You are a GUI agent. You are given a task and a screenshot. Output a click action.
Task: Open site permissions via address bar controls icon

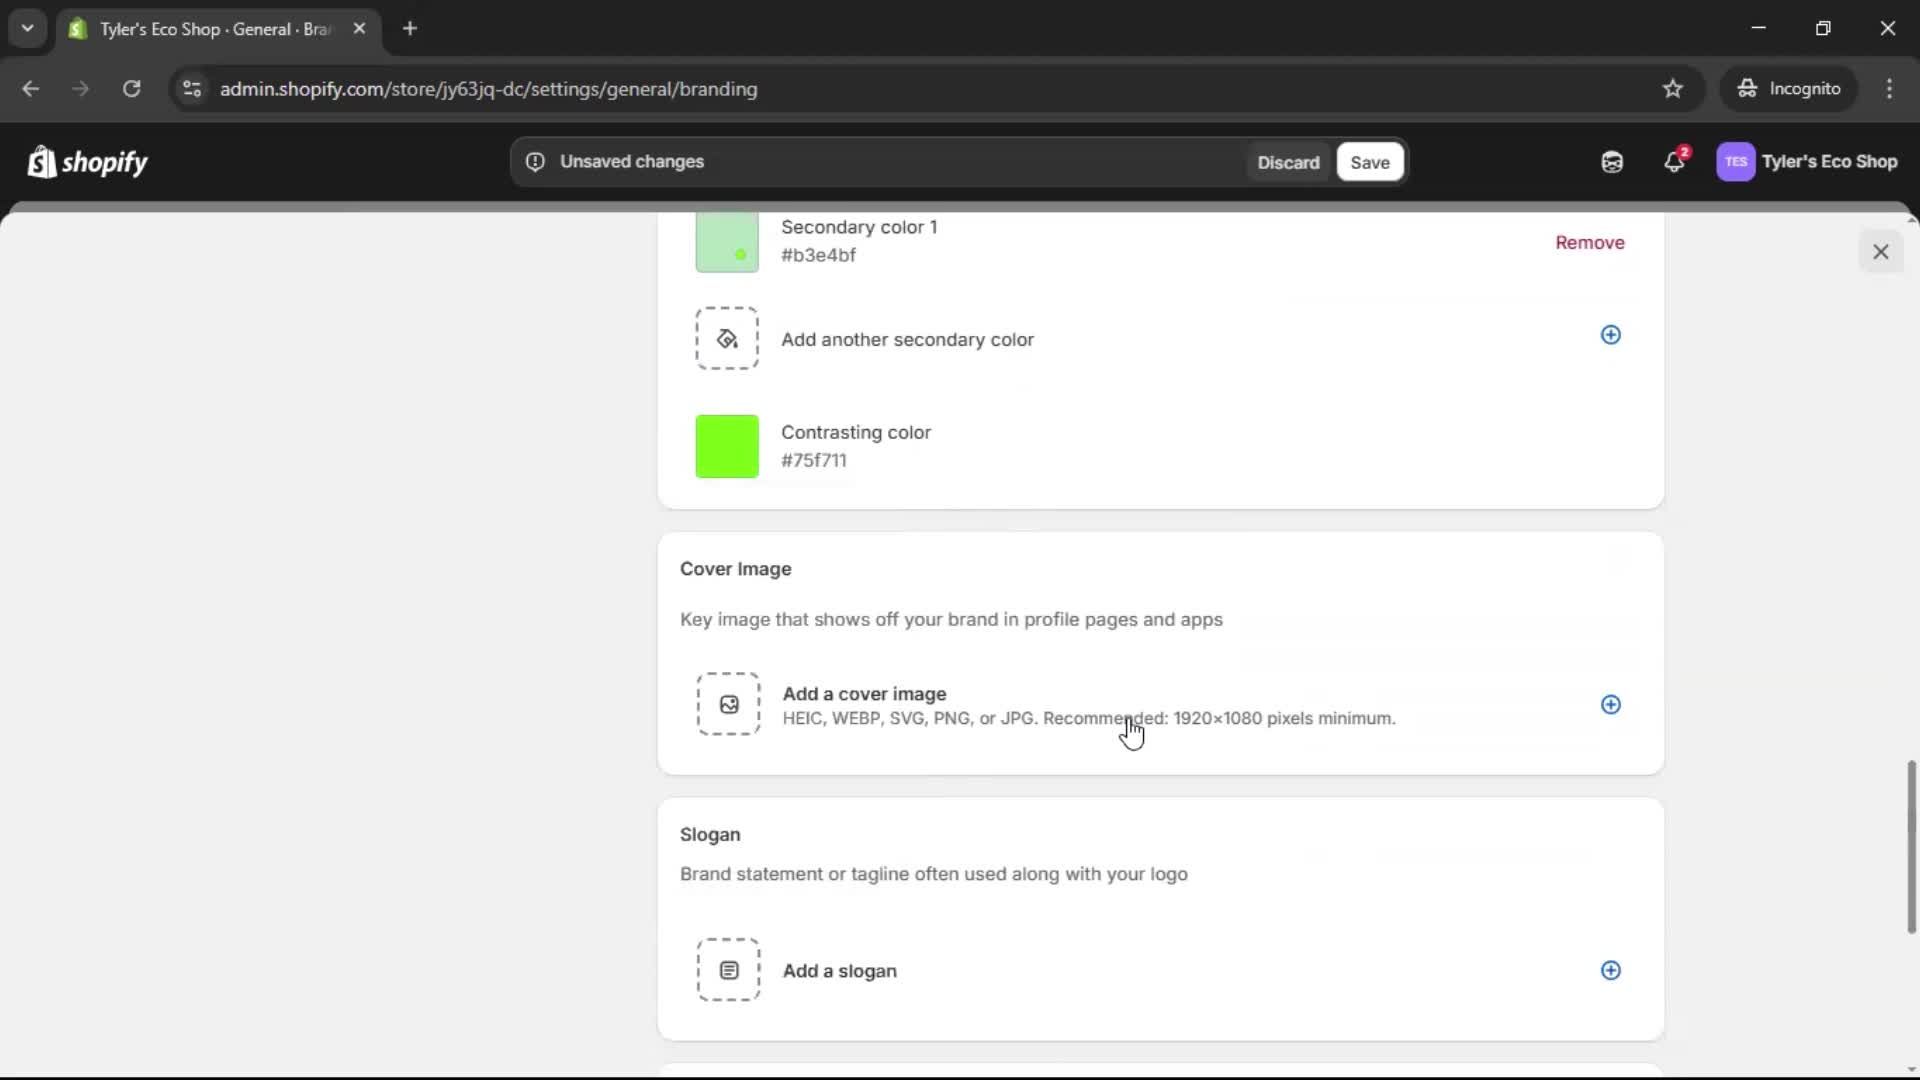pos(191,89)
